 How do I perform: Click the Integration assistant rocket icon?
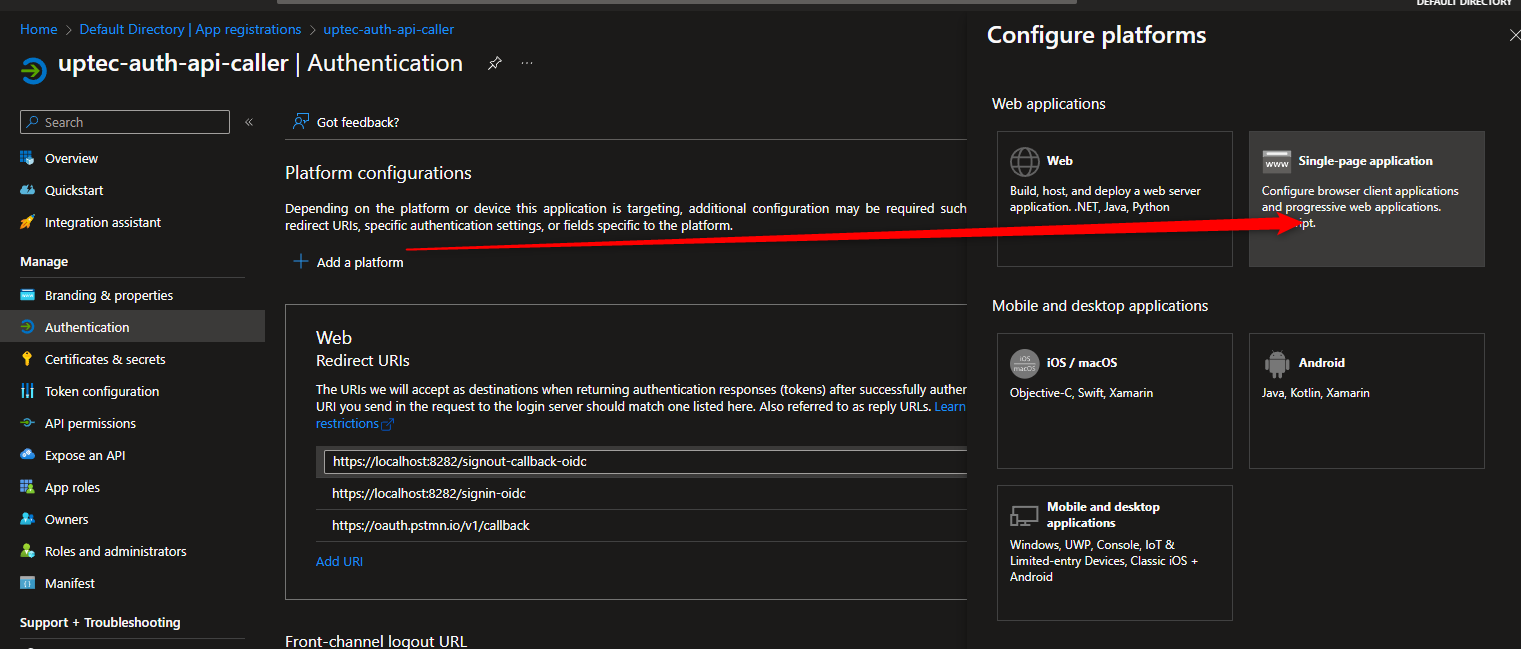pyautogui.click(x=27, y=222)
